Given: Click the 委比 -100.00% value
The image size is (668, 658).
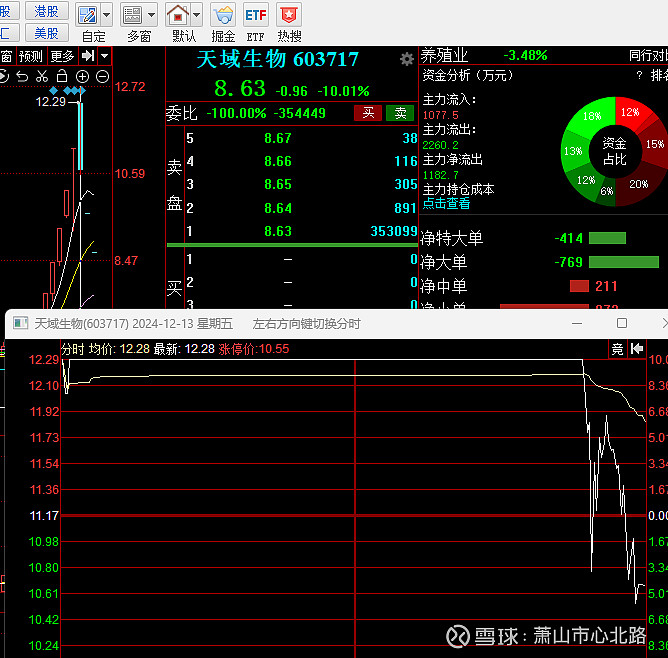Looking at the screenshot, I should coord(236,113).
